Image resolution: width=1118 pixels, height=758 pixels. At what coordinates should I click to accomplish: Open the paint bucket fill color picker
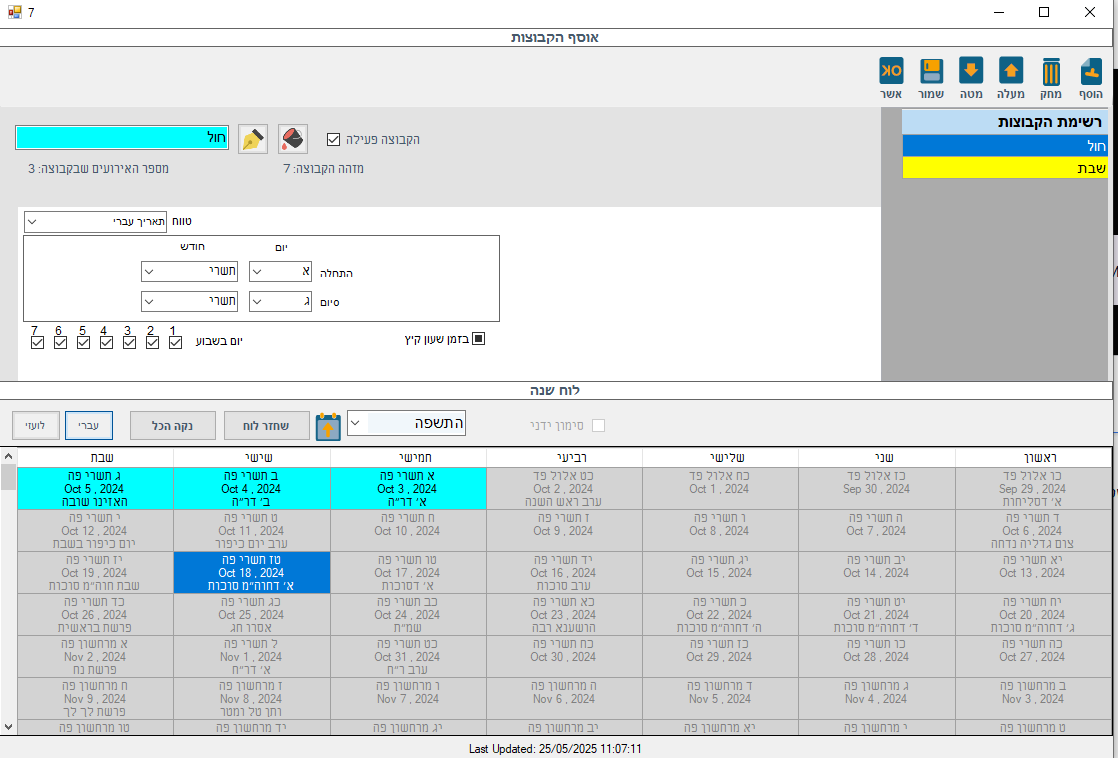pyautogui.click(x=292, y=139)
